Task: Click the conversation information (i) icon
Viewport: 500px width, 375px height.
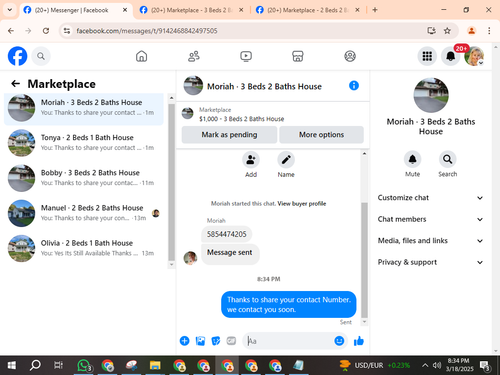Action: (354, 86)
